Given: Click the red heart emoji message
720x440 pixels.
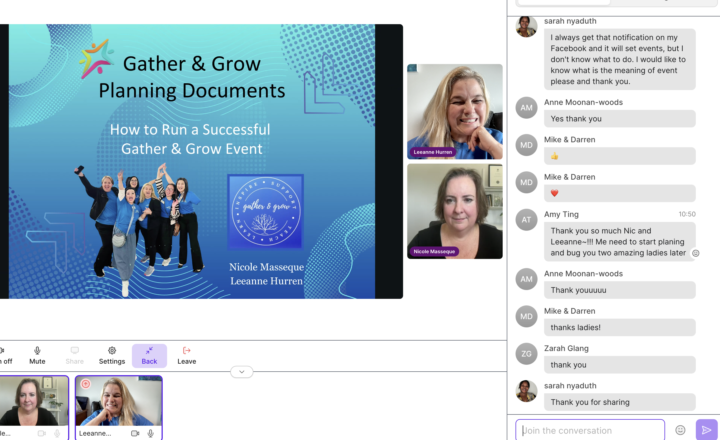Looking at the screenshot, I should [619, 193].
